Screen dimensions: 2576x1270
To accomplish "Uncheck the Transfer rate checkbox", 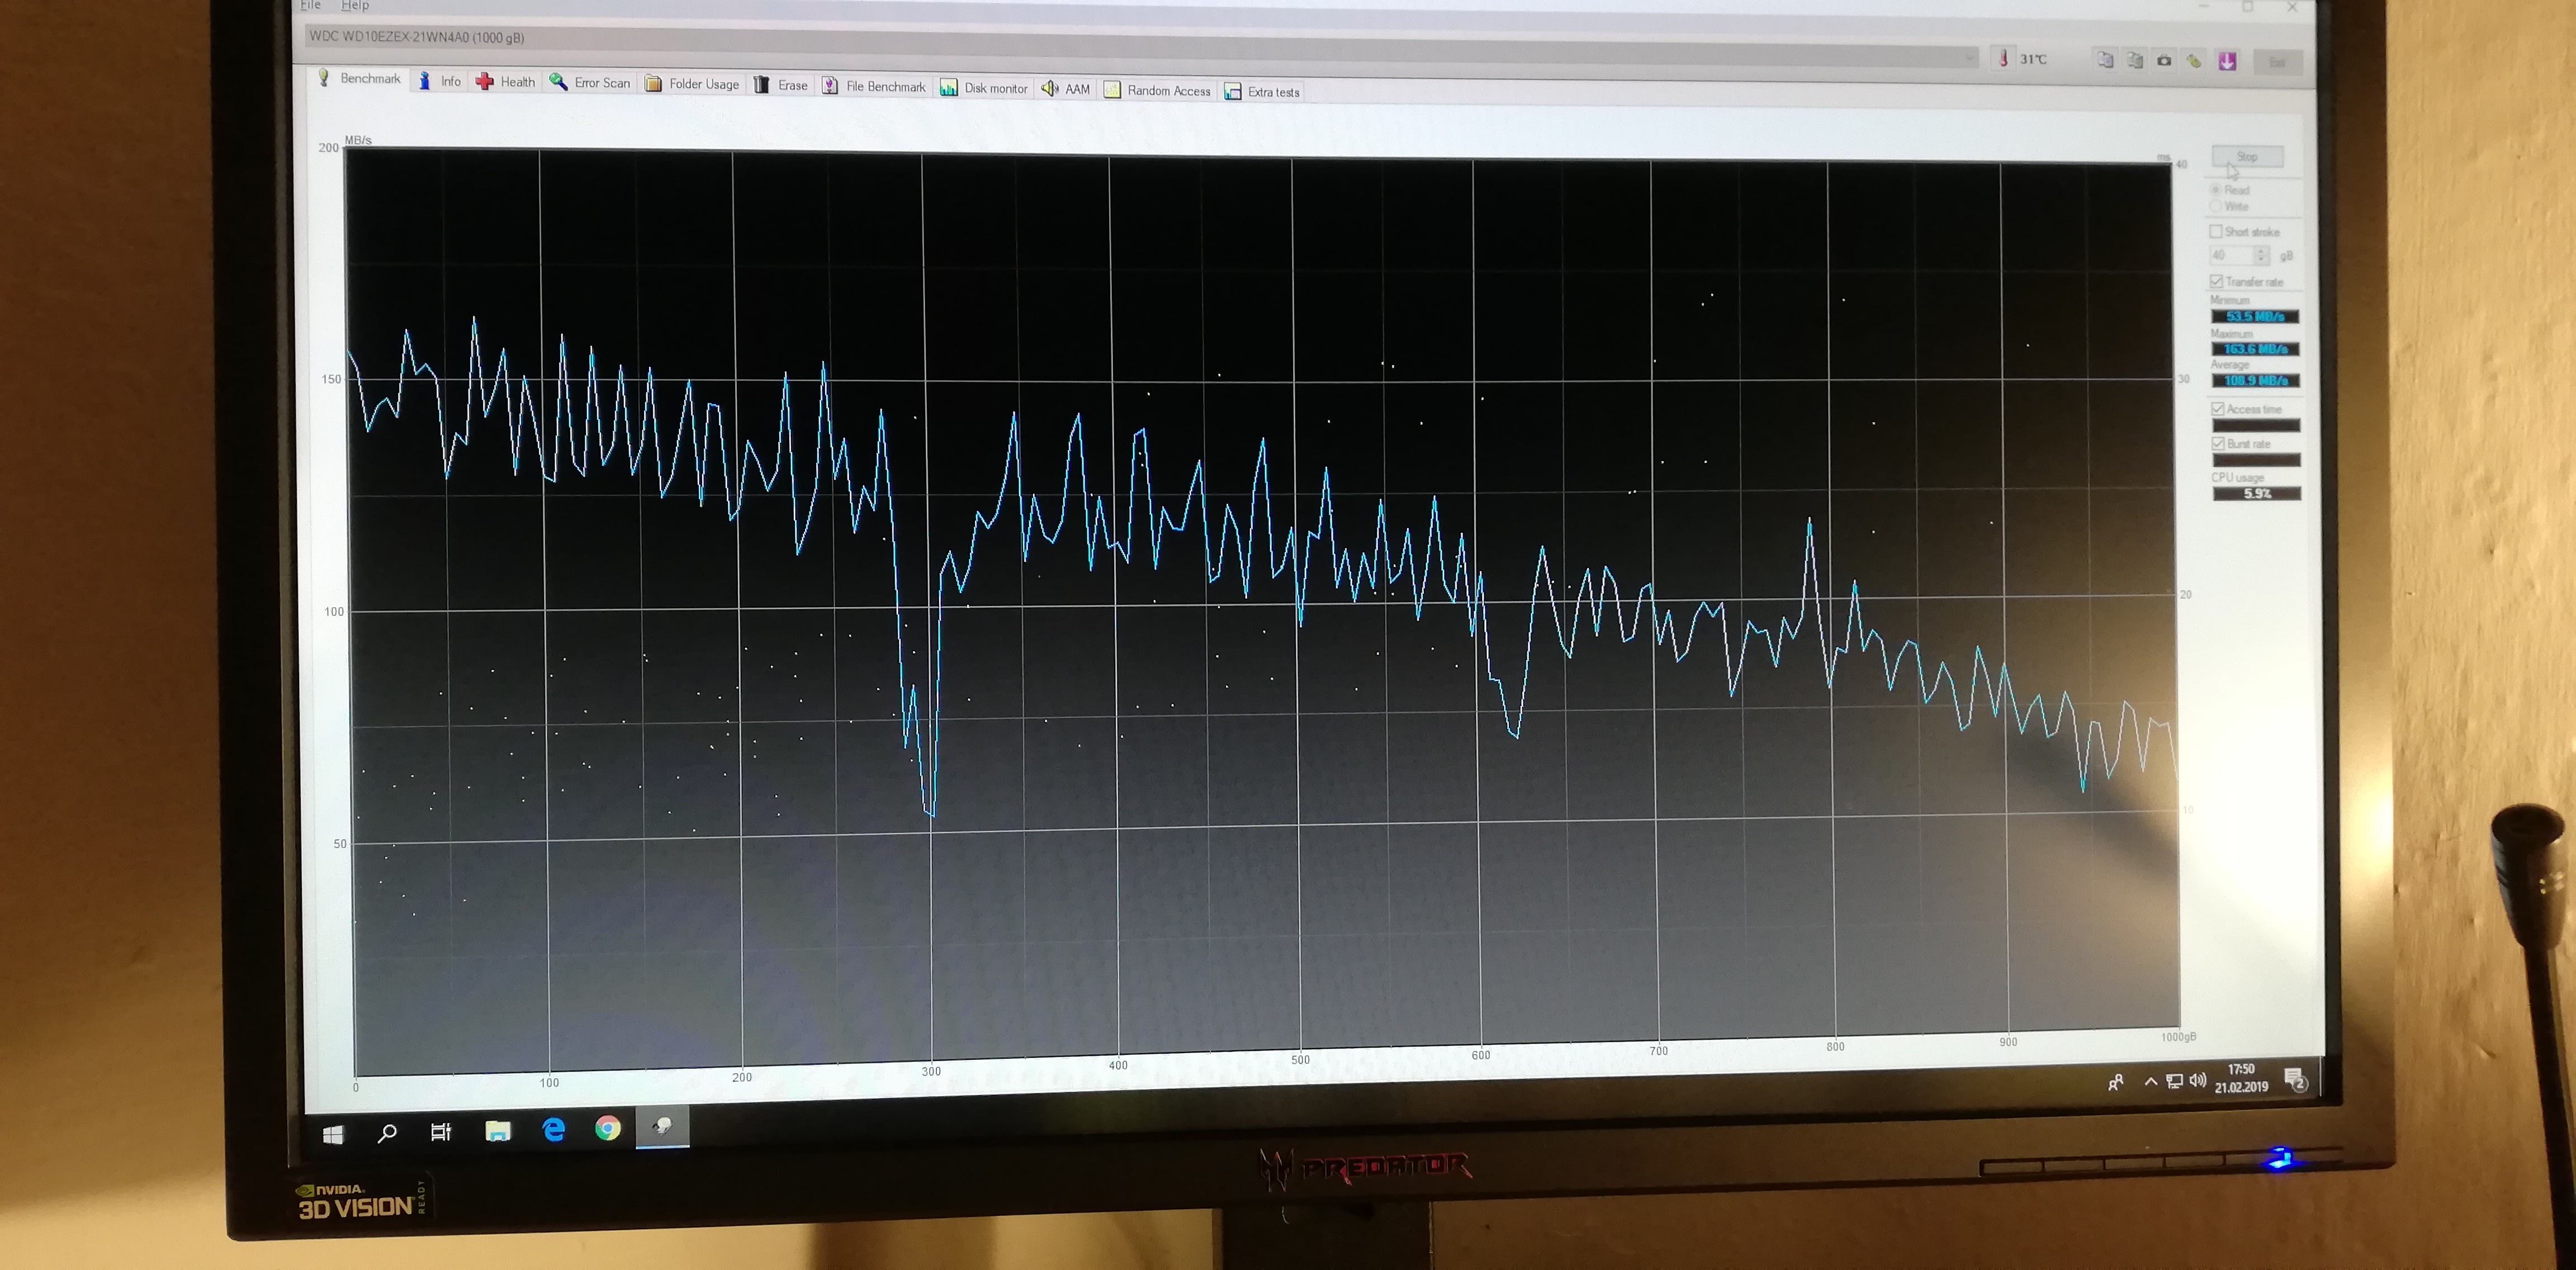I will click(x=2216, y=282).
